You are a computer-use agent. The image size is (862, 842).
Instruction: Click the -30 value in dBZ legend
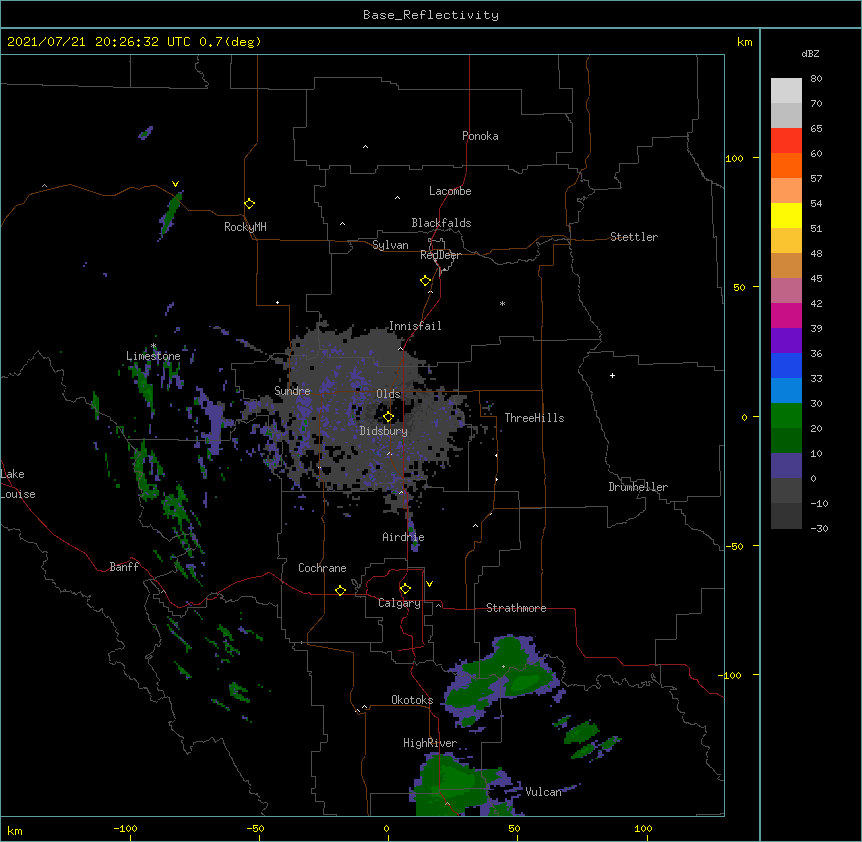[x=819, y=528]
